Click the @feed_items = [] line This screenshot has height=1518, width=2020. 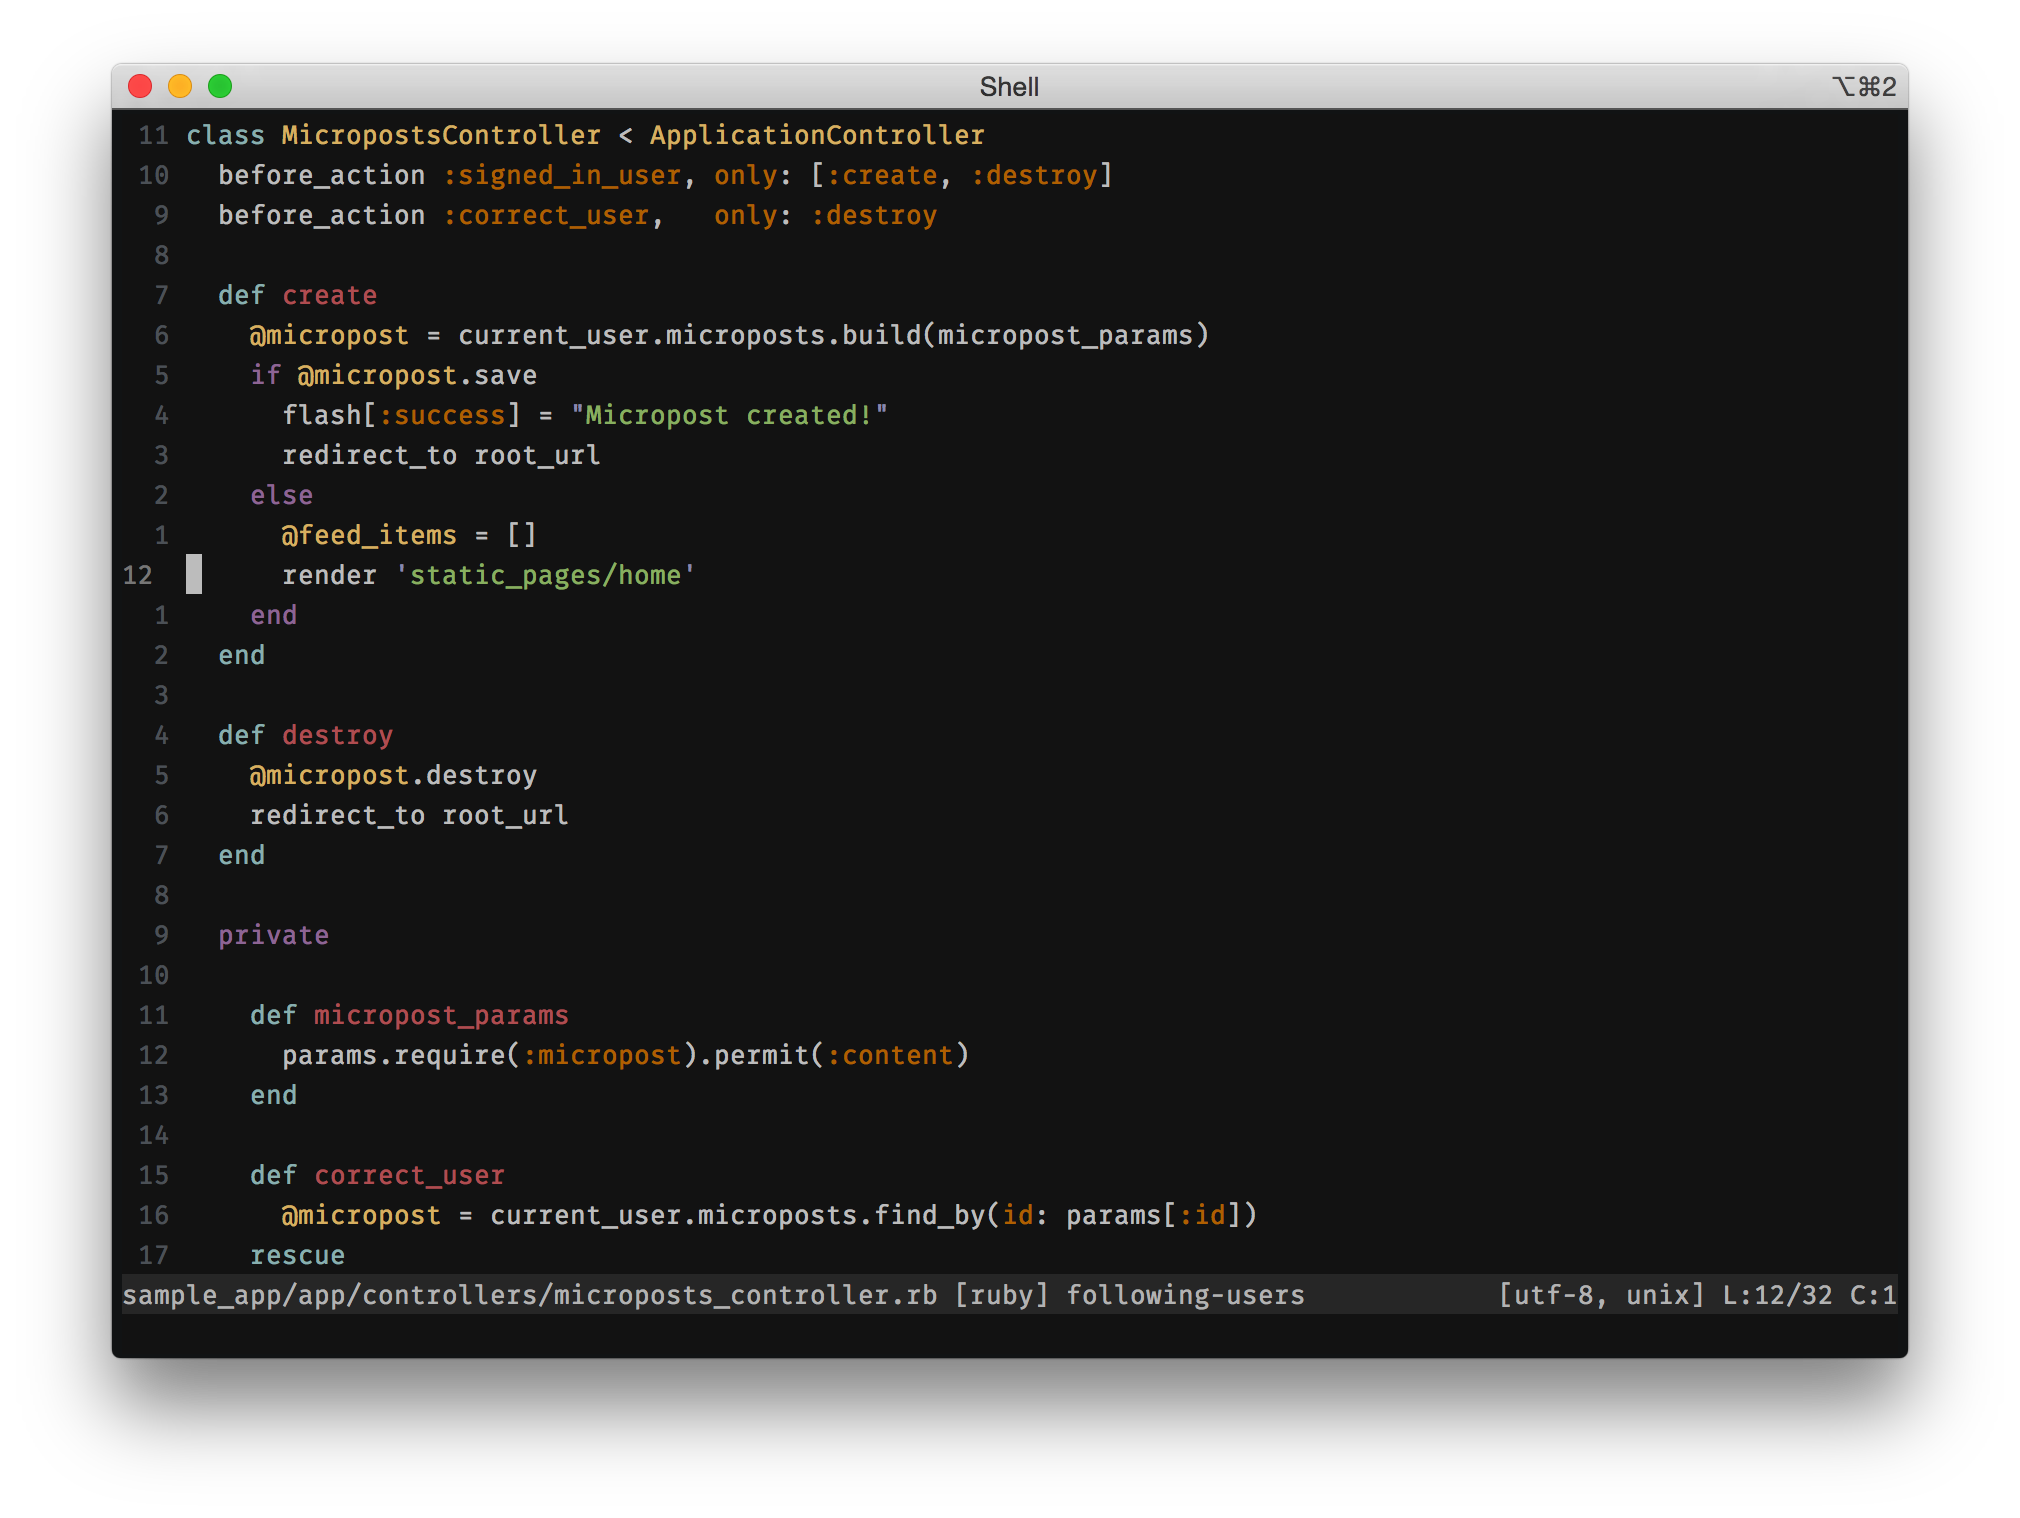point(409,535)
